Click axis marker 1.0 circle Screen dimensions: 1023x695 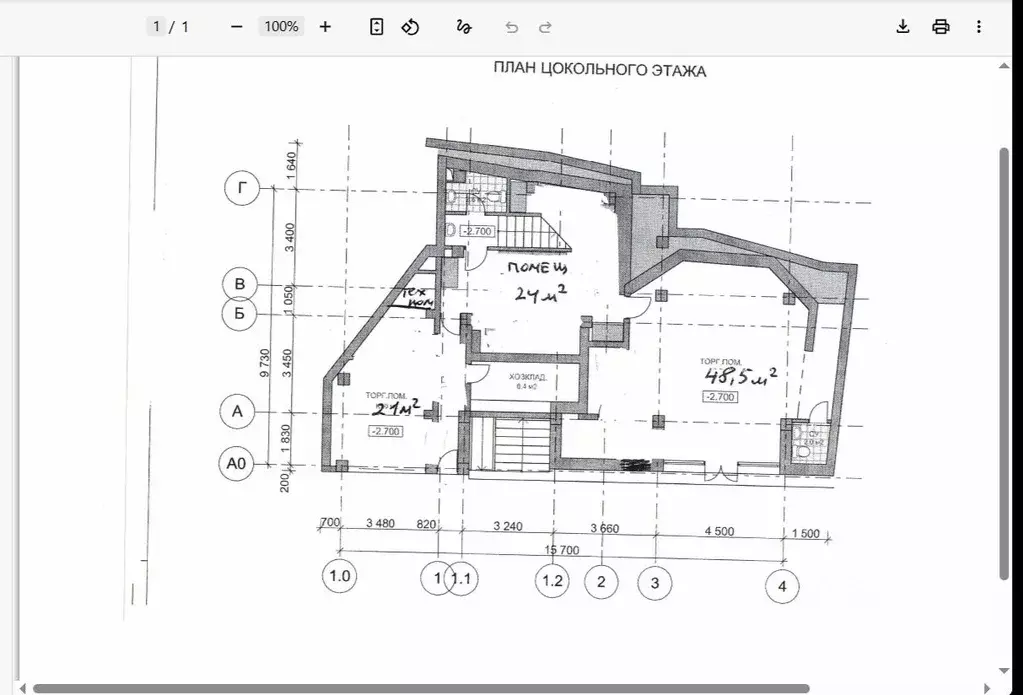click(x=340, y=576)
